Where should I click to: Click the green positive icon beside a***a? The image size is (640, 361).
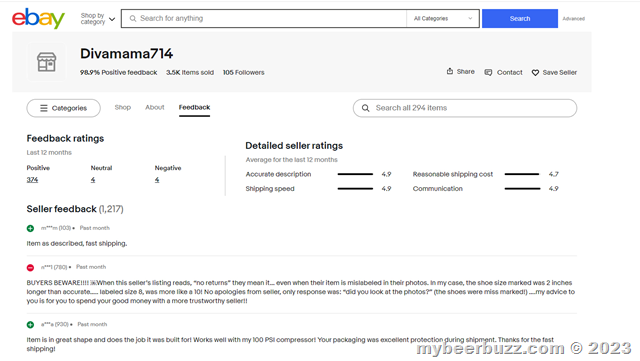(30, 325)
